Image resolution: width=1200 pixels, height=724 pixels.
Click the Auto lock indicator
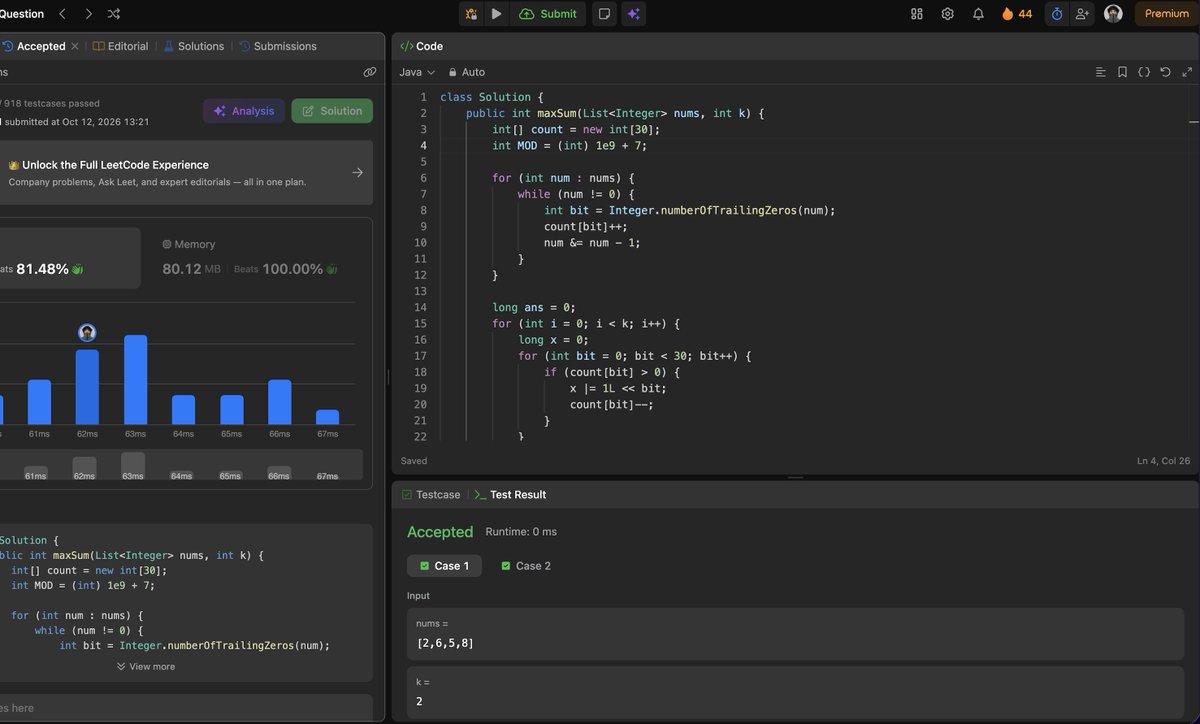tap(467, 72)
